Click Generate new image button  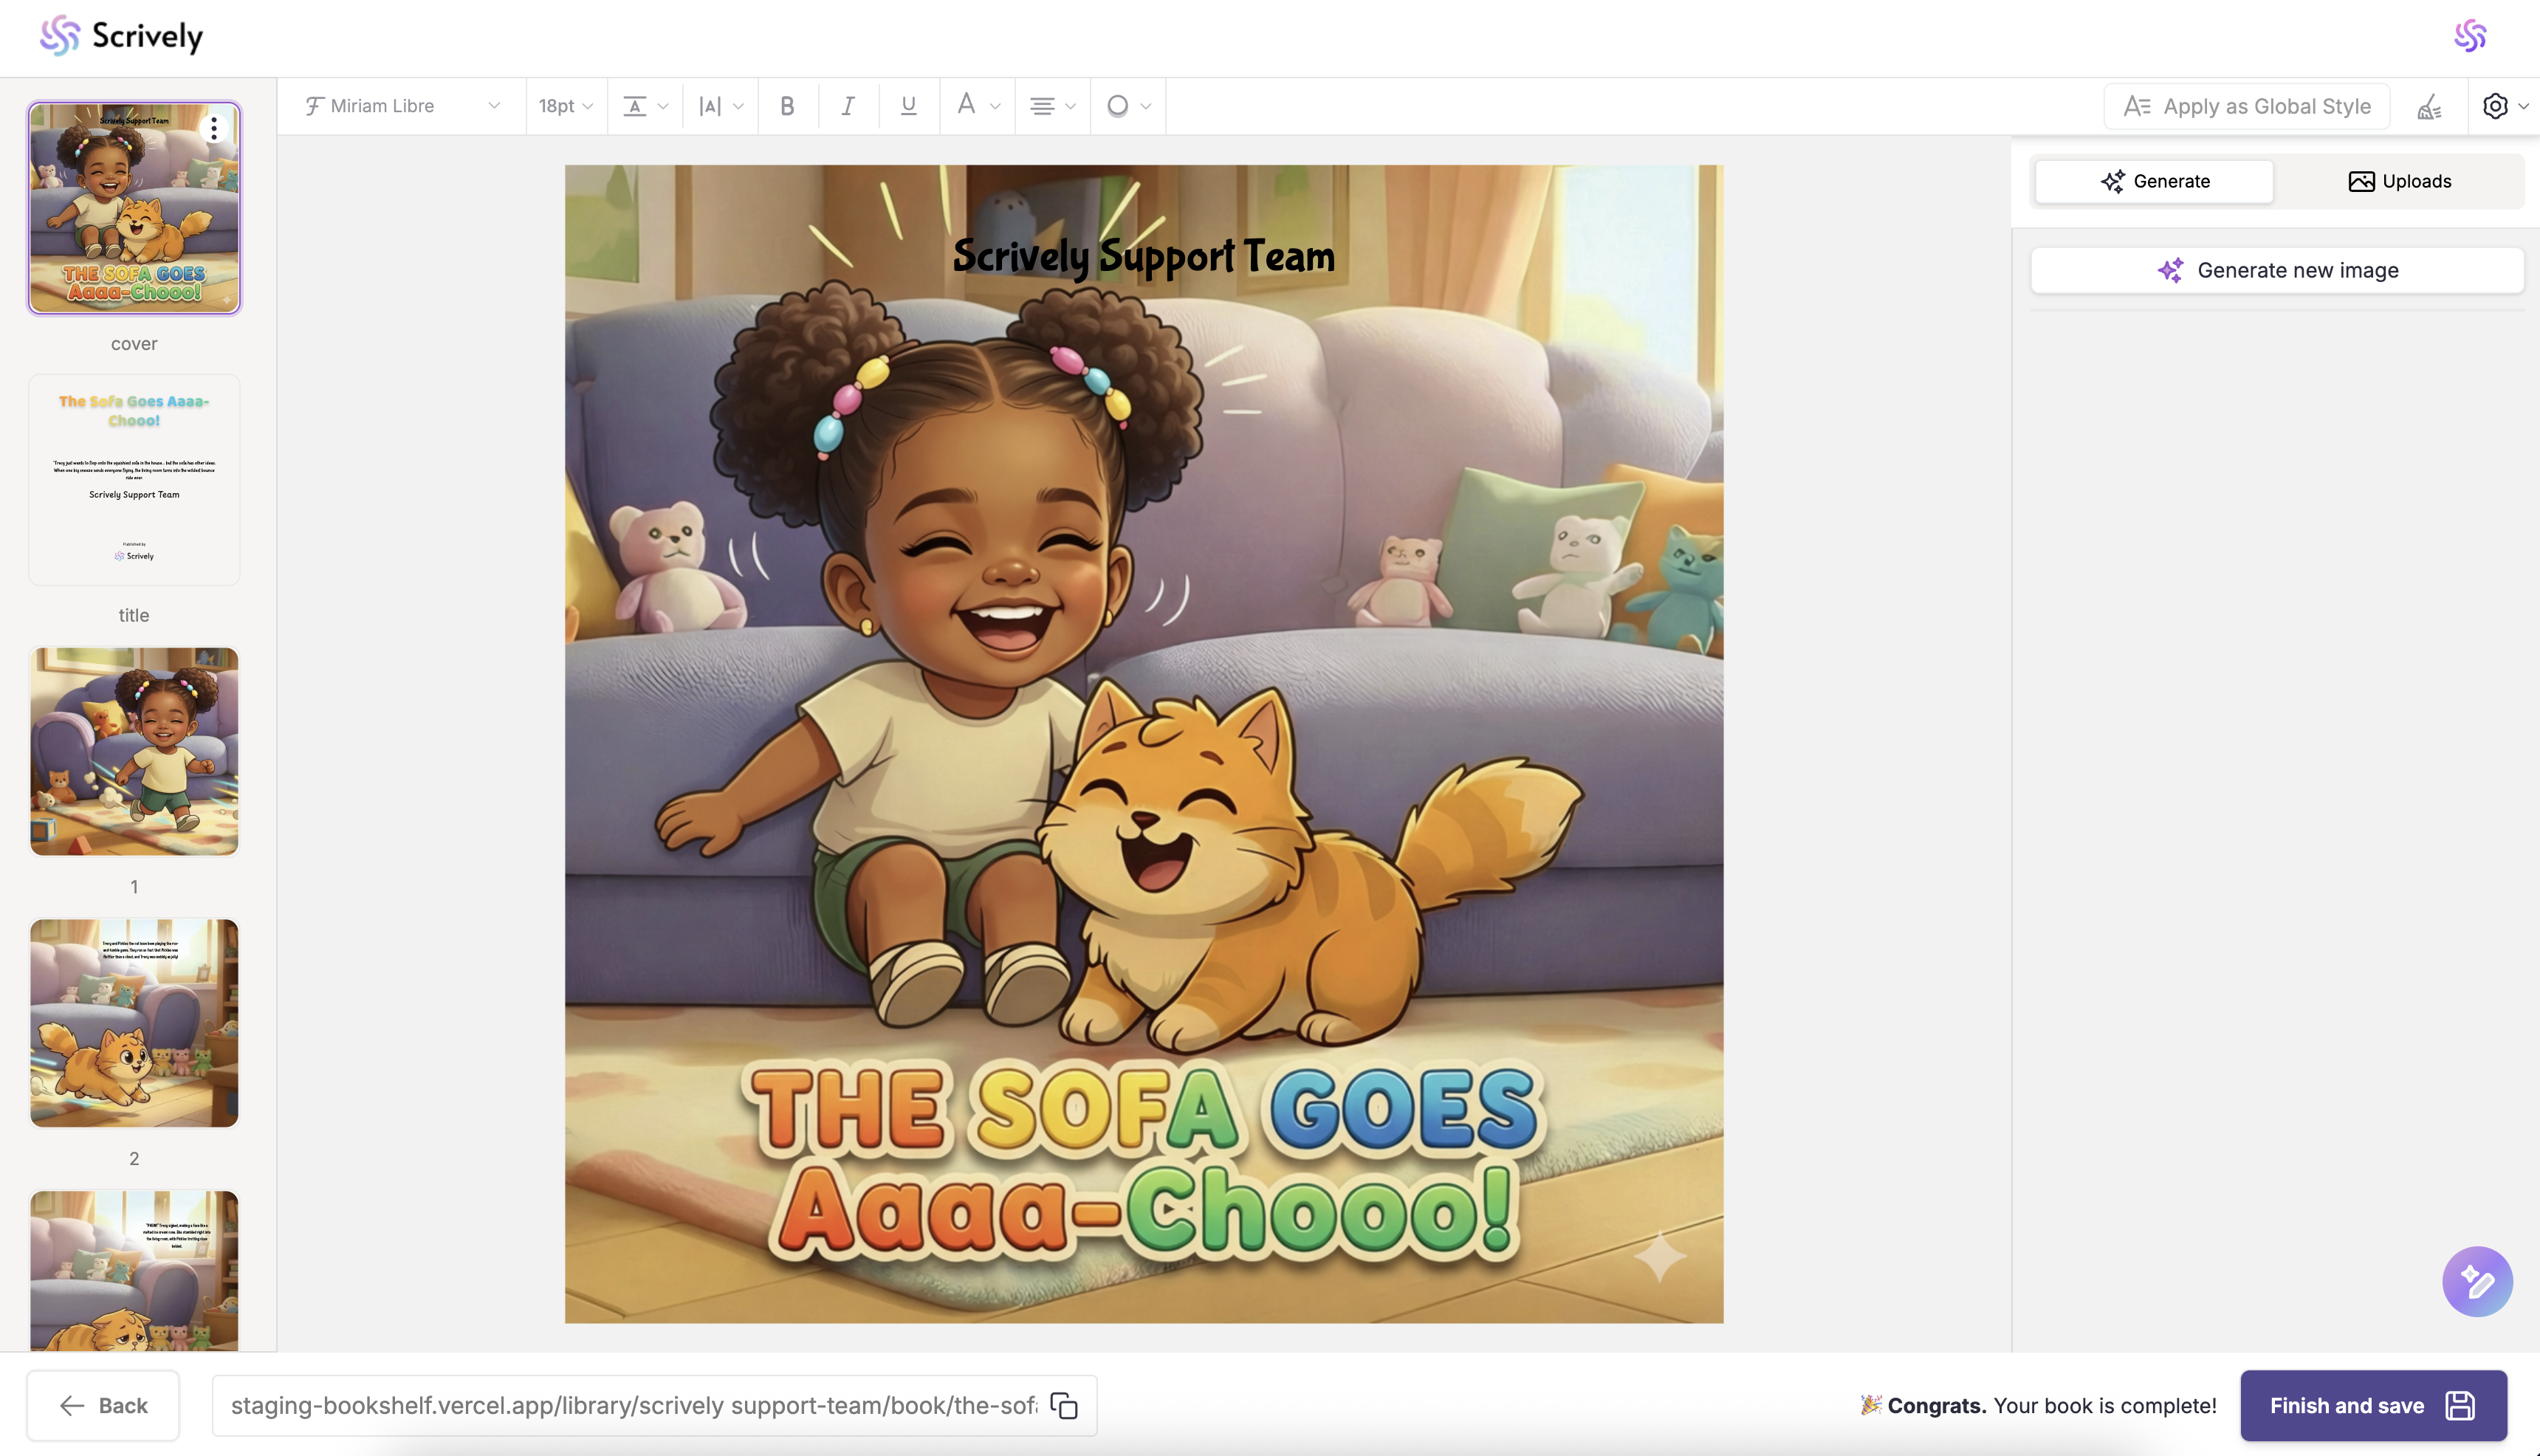pos(2277,270)
